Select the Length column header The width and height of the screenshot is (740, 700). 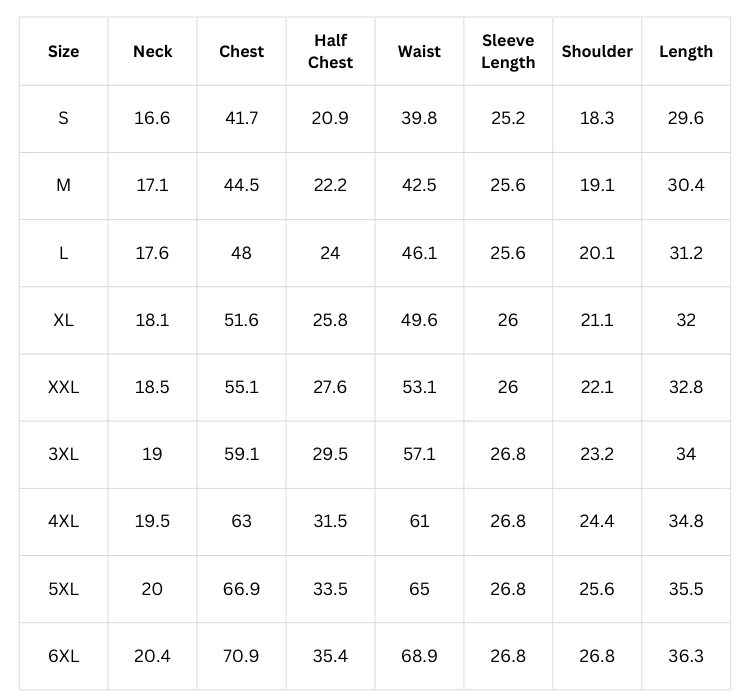pyautogui.click(x=686, y=51)
